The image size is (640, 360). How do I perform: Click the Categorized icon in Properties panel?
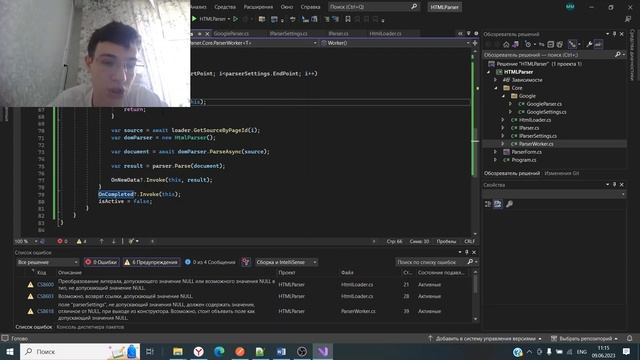pos(488,204)
